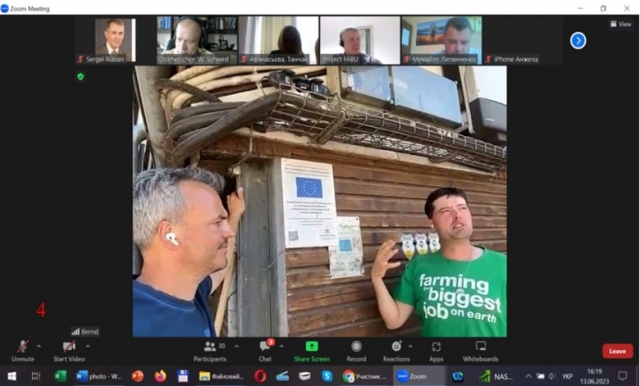Toggle Start Video on

click(69, 351)
